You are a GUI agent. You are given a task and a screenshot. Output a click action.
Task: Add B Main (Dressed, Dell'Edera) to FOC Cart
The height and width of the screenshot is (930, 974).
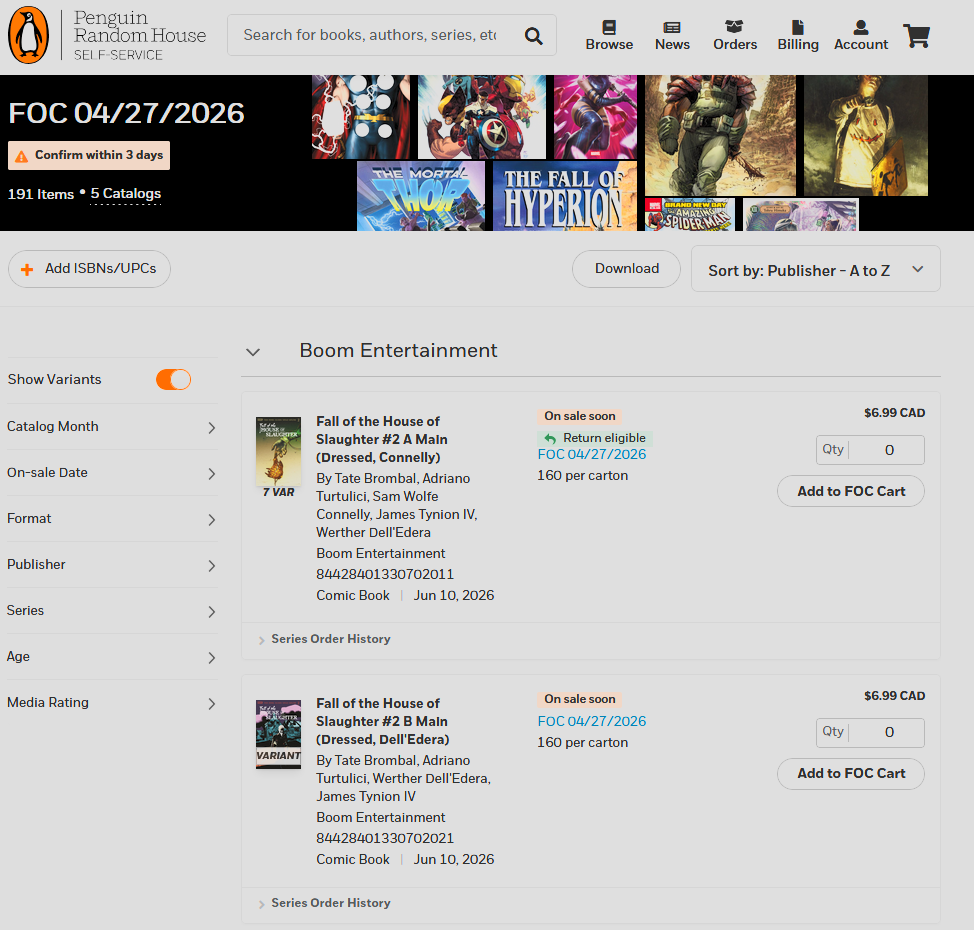point(850,773)
